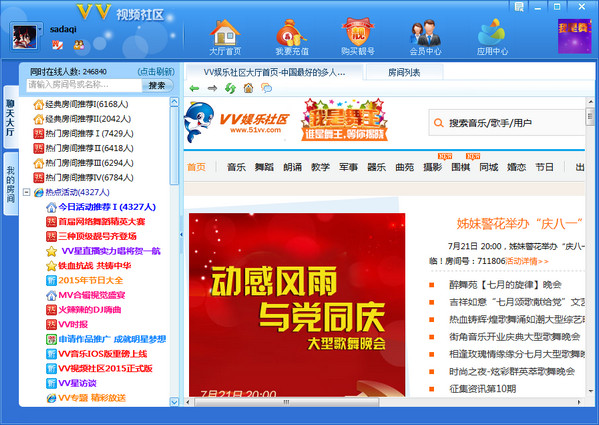Click 围棋 in site navigation
This screenshot has width=599, height=425.
461,167
